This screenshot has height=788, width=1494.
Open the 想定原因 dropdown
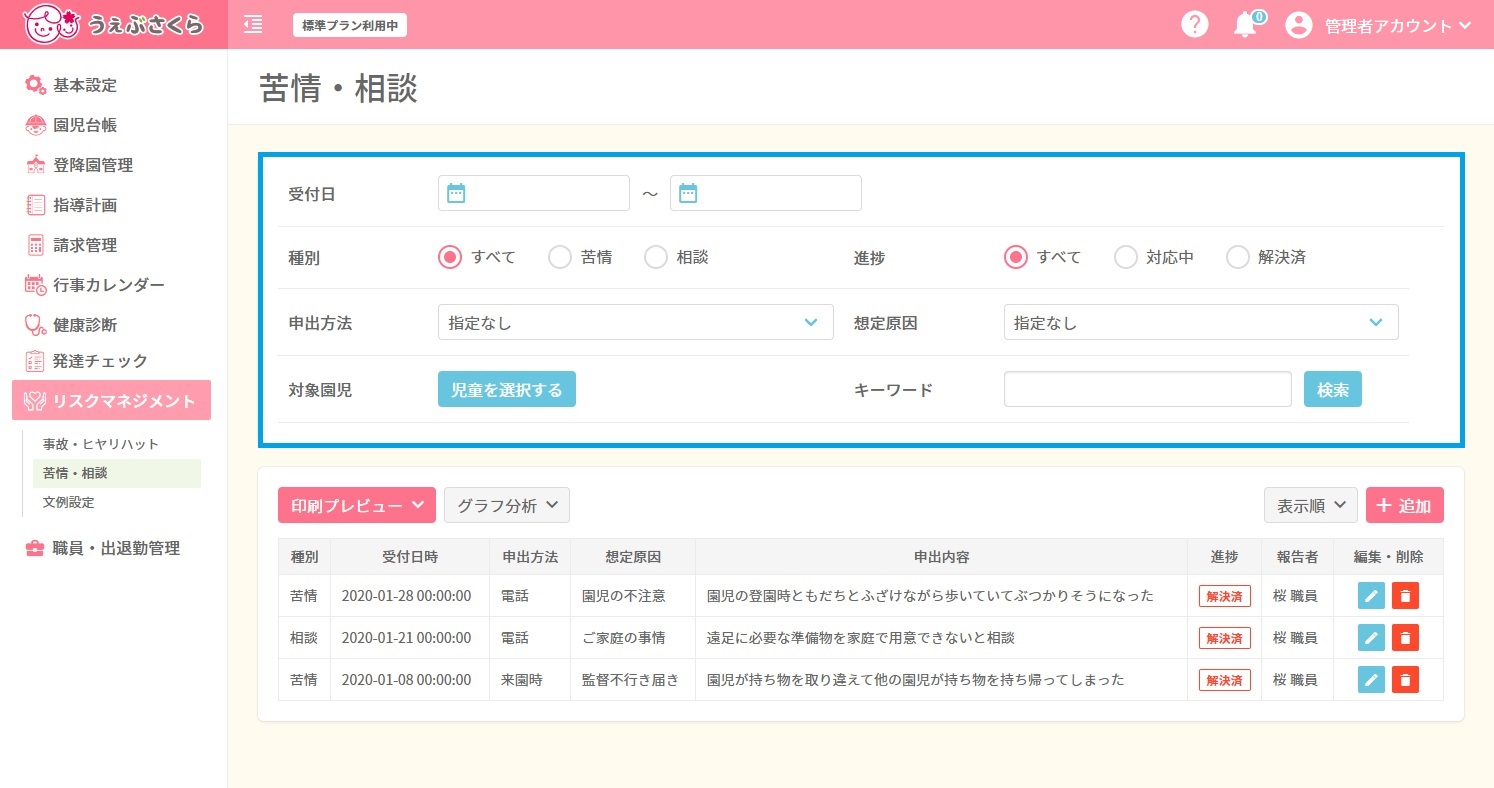(1201, 322)
